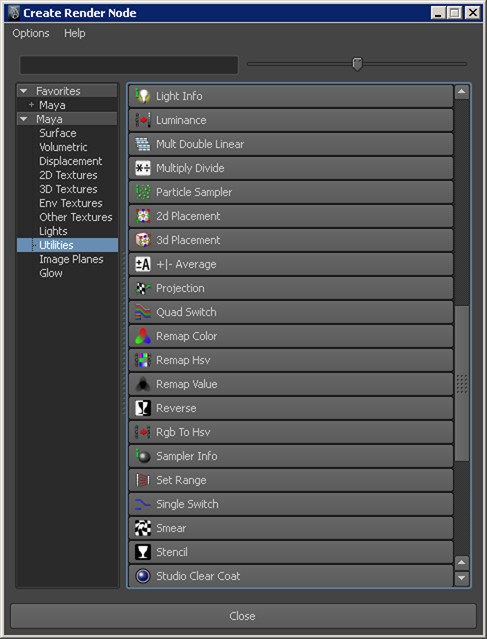The width and height of the screenshot is (487, 639).
Task: Open the Help menu
Action: (75, 33)
